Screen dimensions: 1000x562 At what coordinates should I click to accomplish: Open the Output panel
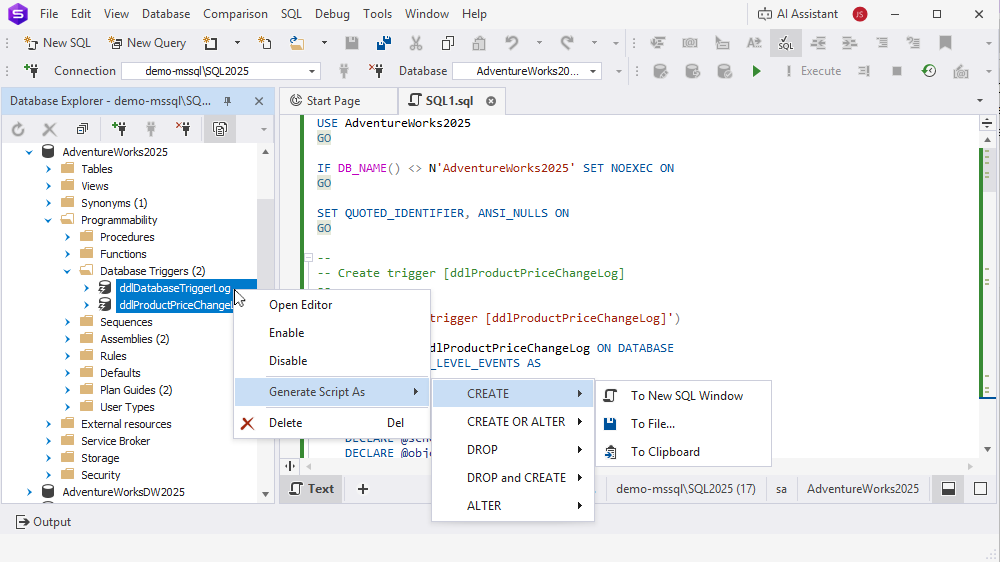pos(43,522)
